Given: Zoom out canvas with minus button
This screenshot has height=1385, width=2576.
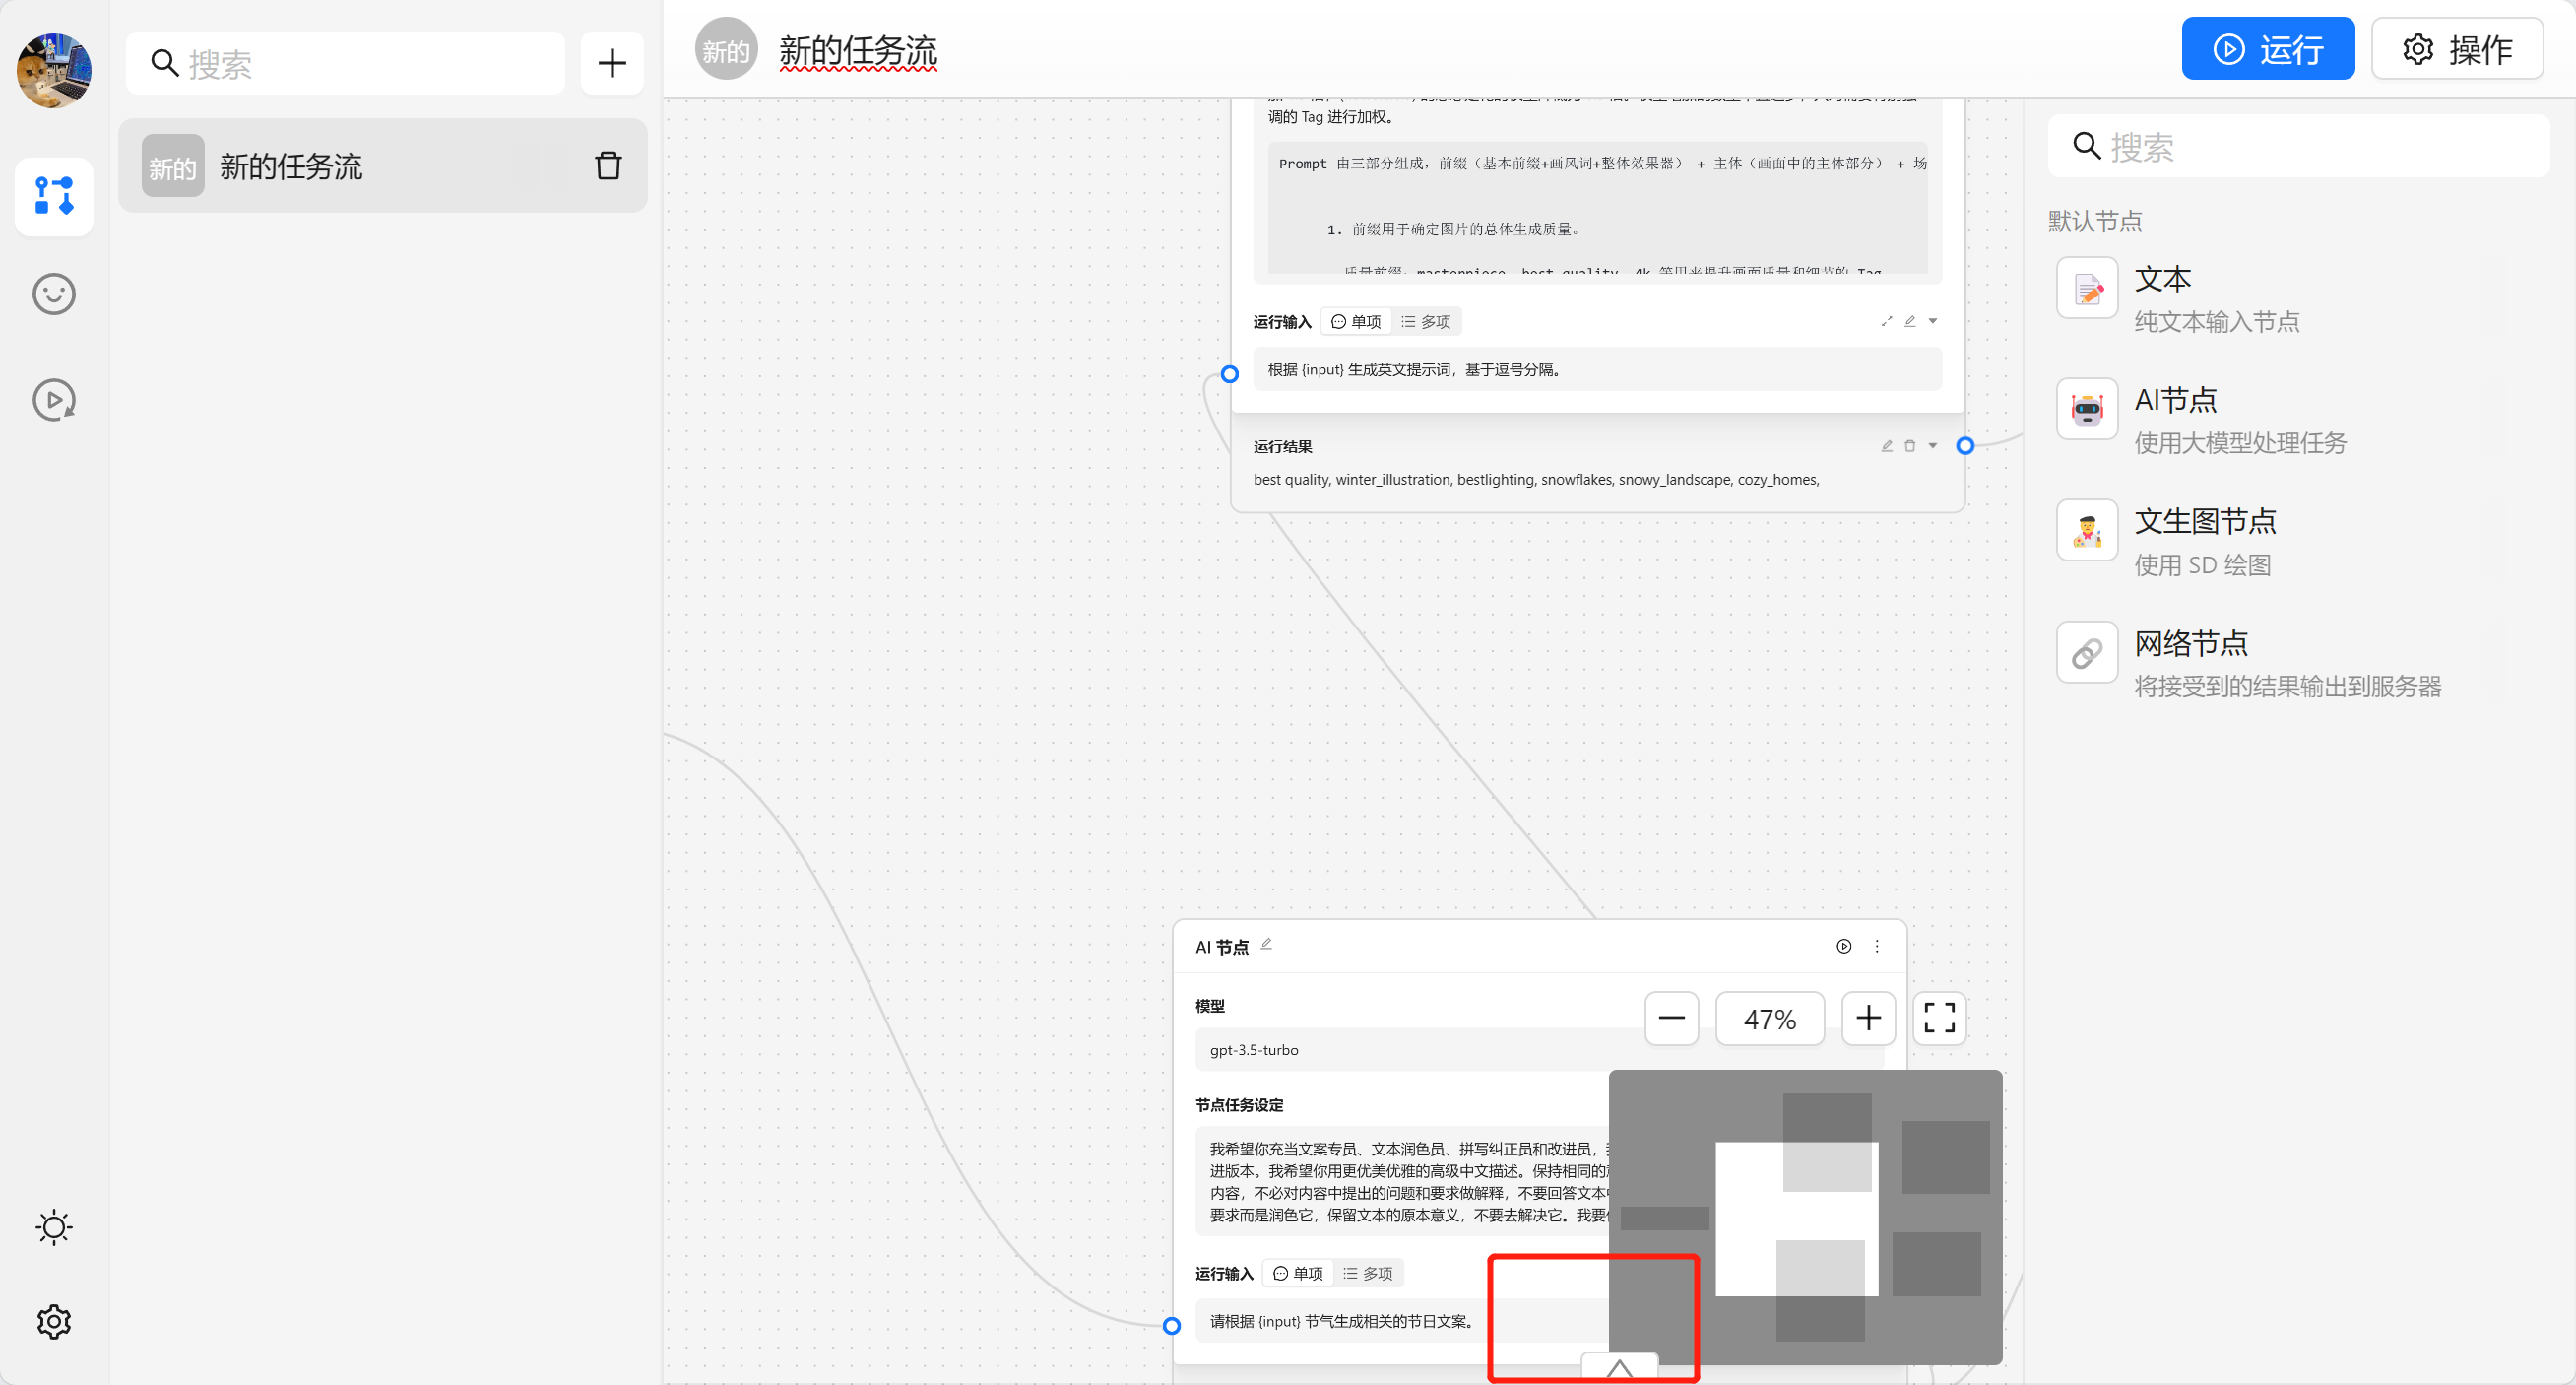Looking at the screenshot, I should pyautogui.click(x=1671, y=1018).
